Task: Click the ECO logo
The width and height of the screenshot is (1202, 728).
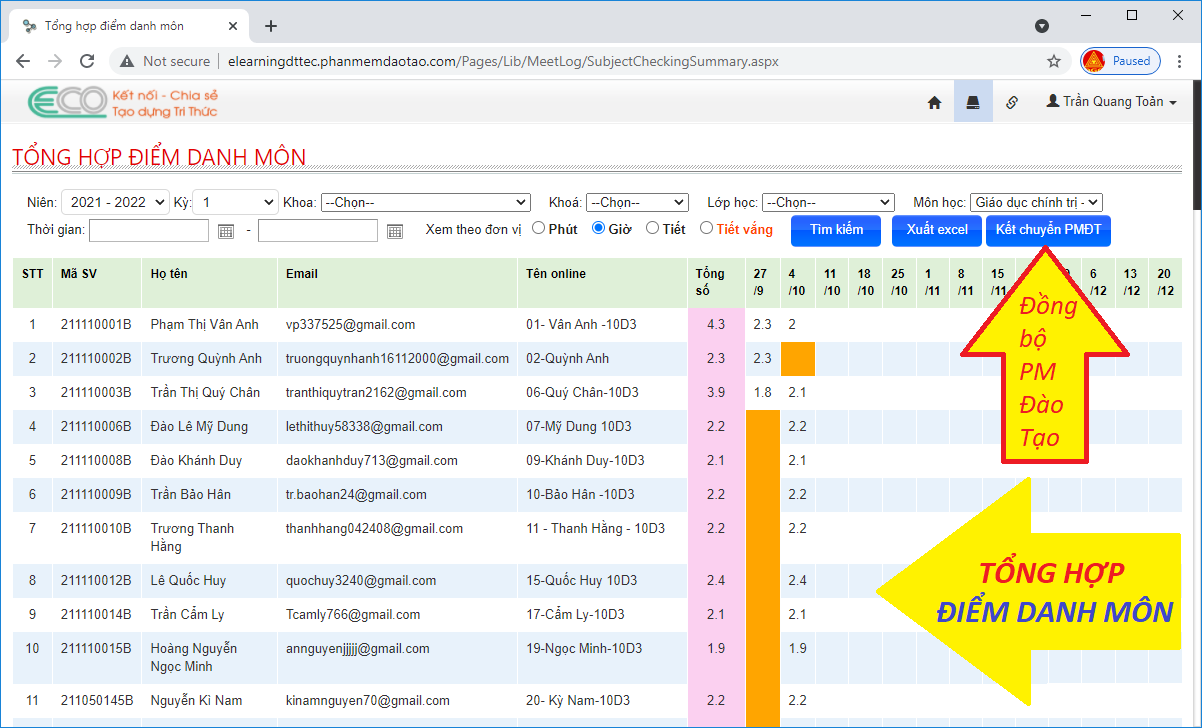Action: click(x=68, y=101)
